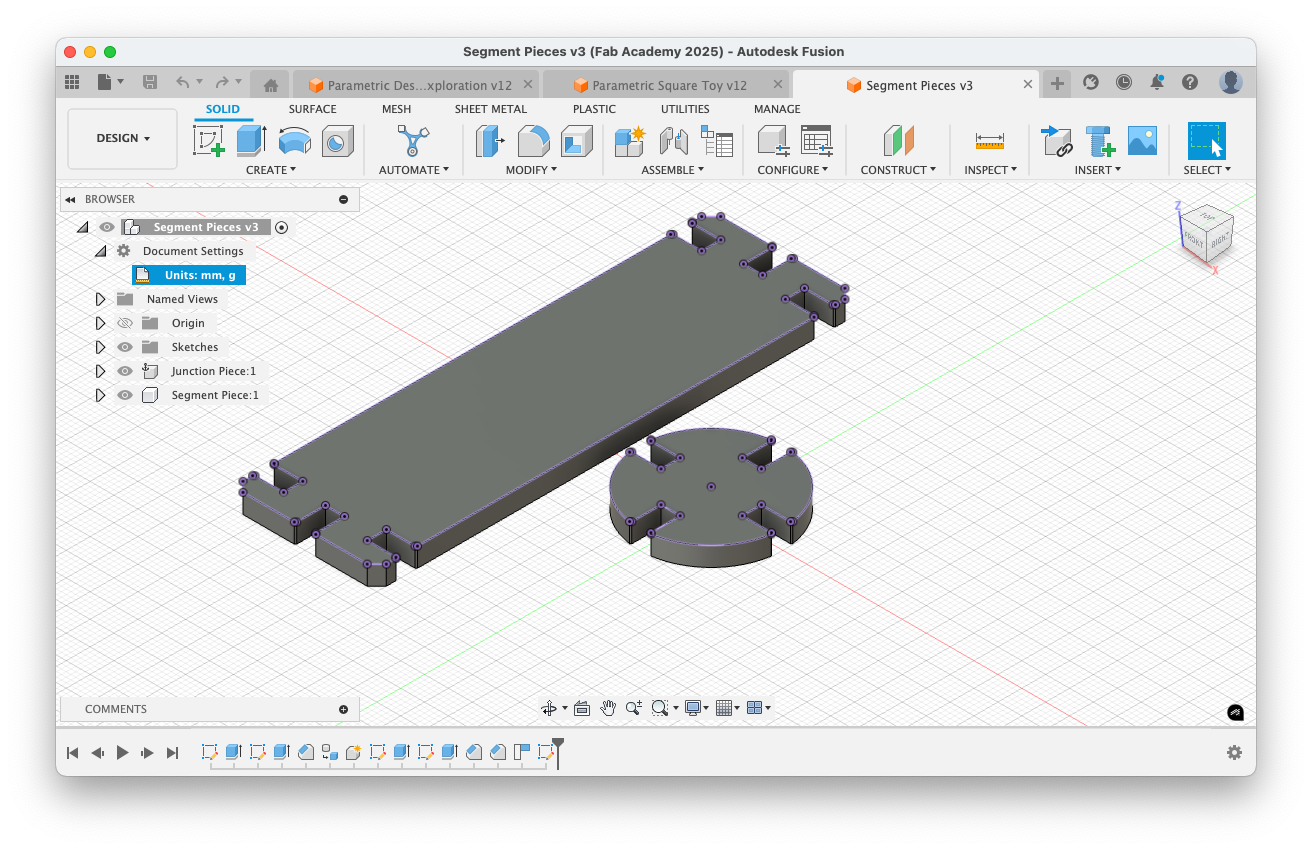Click the Insert Derive icon
1312x850 pixels.
[1056, 141]
